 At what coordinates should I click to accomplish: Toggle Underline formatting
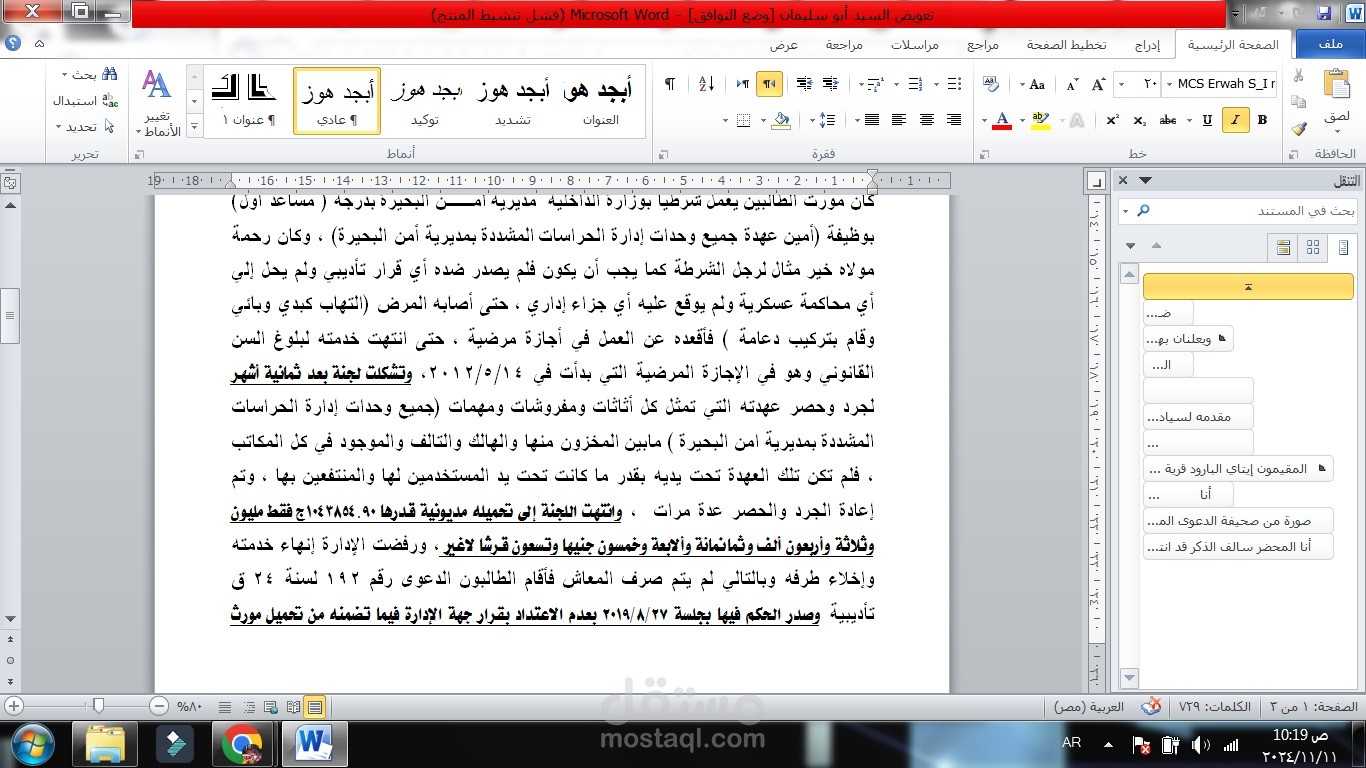tap(1207, 120)
